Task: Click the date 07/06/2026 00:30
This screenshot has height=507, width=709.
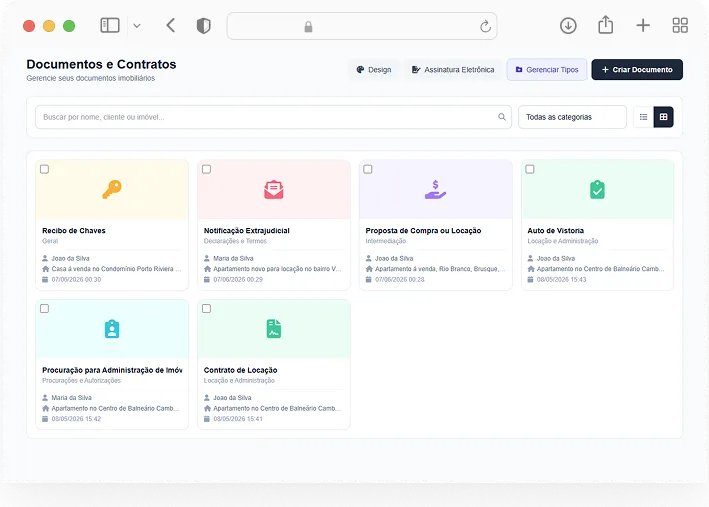Action: coord(76,280)
